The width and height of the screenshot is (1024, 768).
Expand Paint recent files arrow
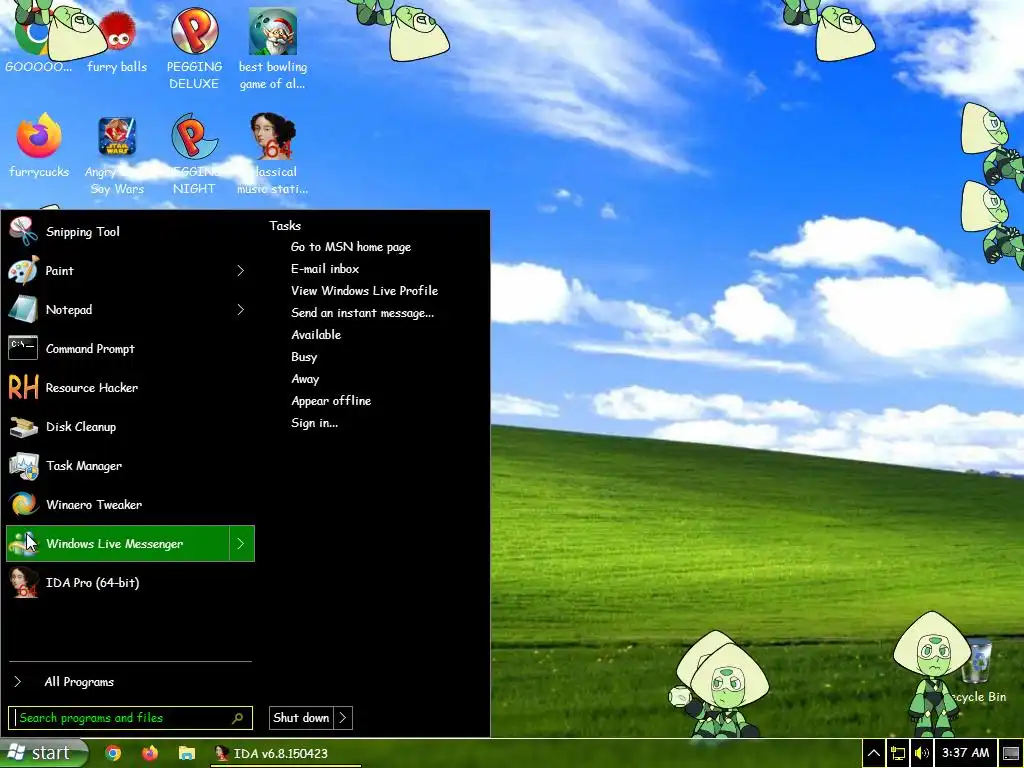[241, 270]
